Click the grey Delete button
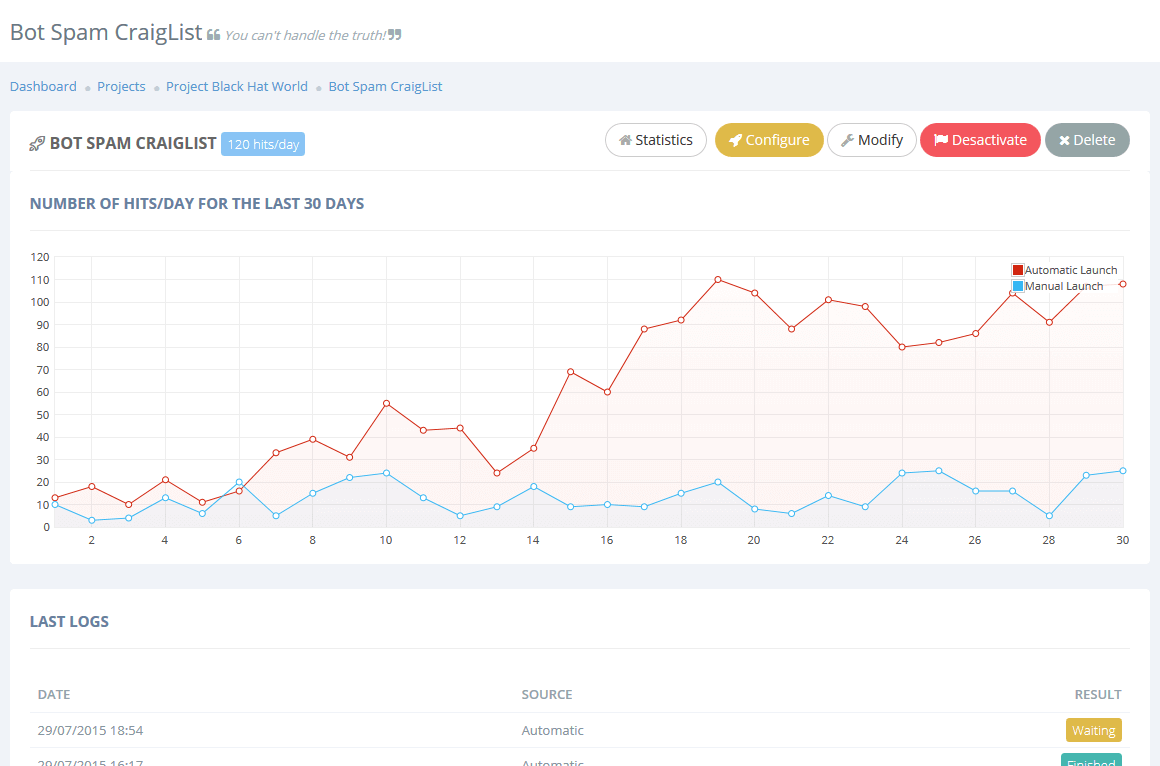Screen dimensions: 1160x766 (1087, 140)
